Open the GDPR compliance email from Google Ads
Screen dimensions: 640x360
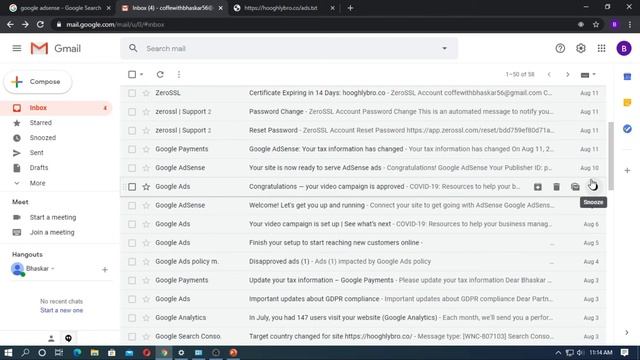point(363,299)
